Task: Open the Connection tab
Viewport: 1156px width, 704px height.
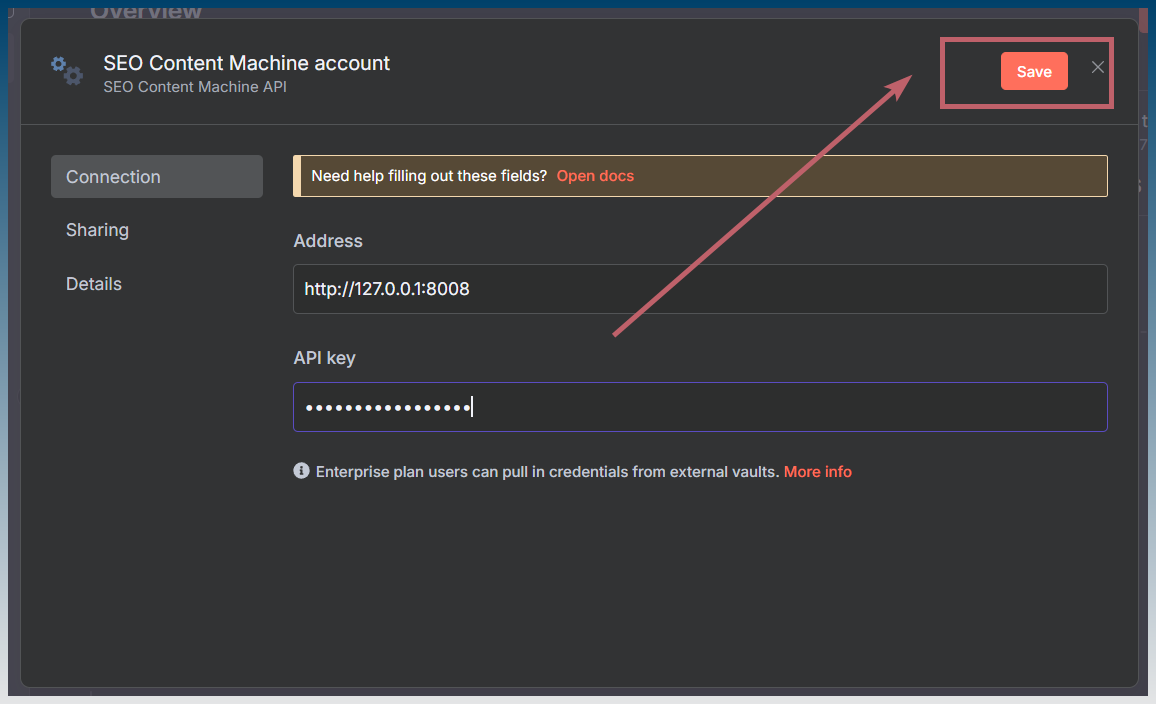Action: (156, 176)
